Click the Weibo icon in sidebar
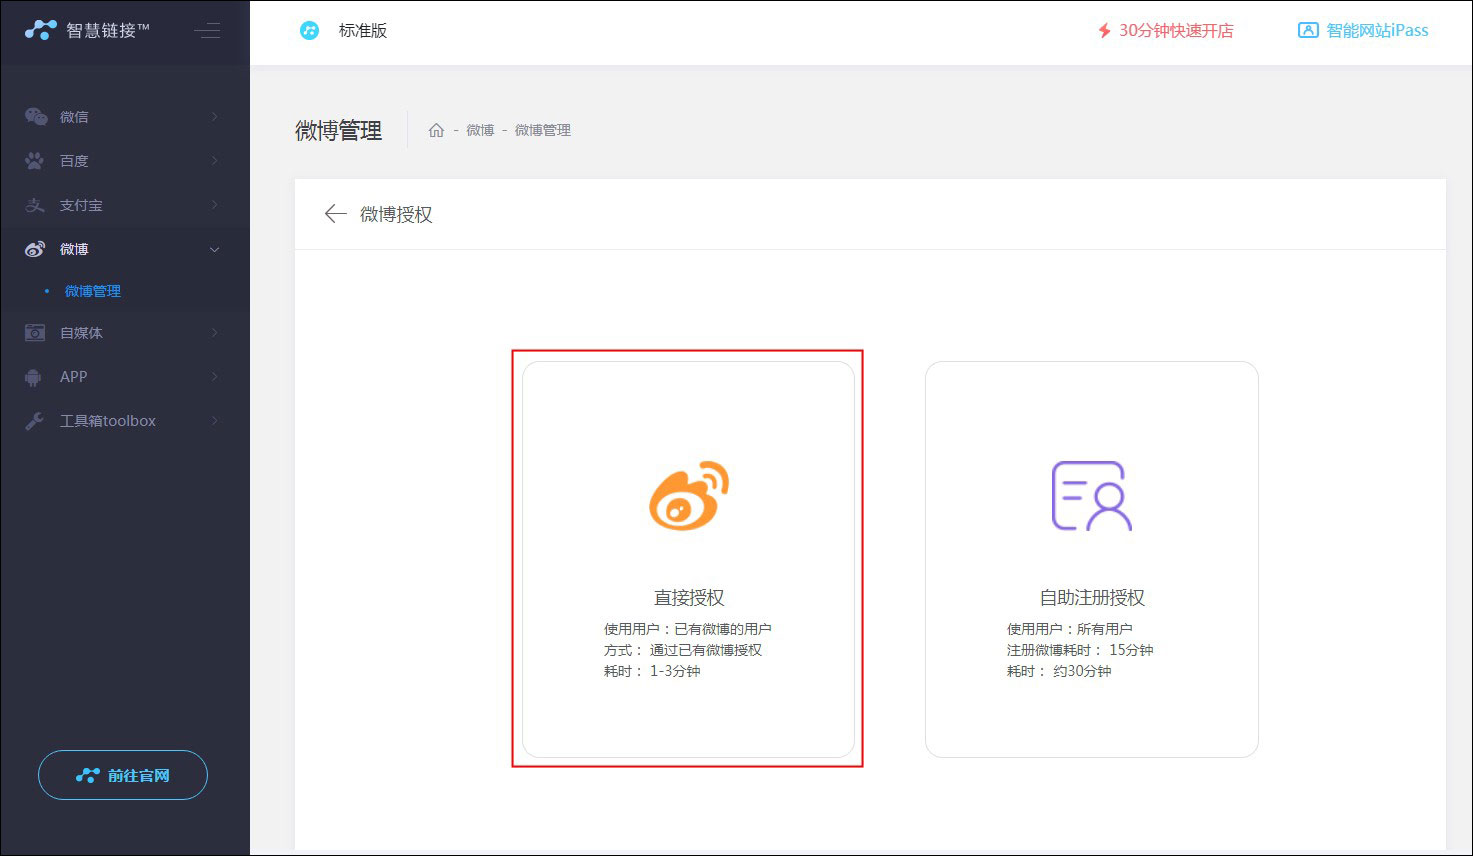Image resolution: width=1473 pixels, height=856 pixels. pos(35,249)
